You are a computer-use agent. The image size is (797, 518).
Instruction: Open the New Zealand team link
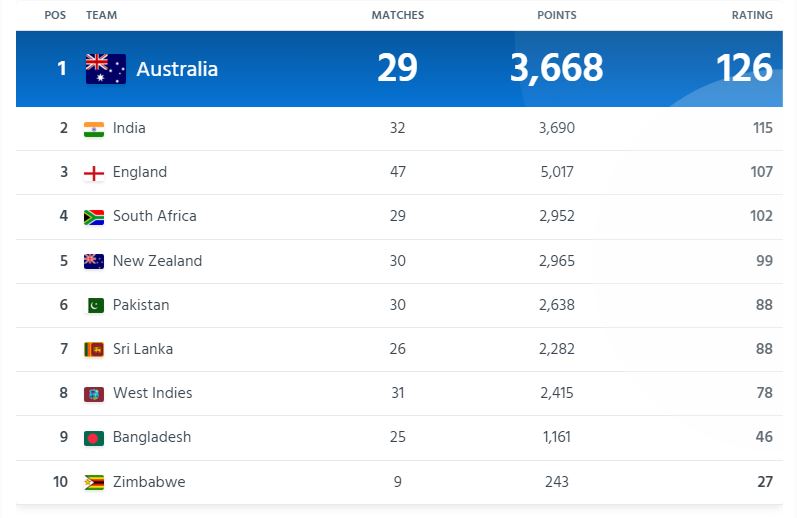(157, 261)
